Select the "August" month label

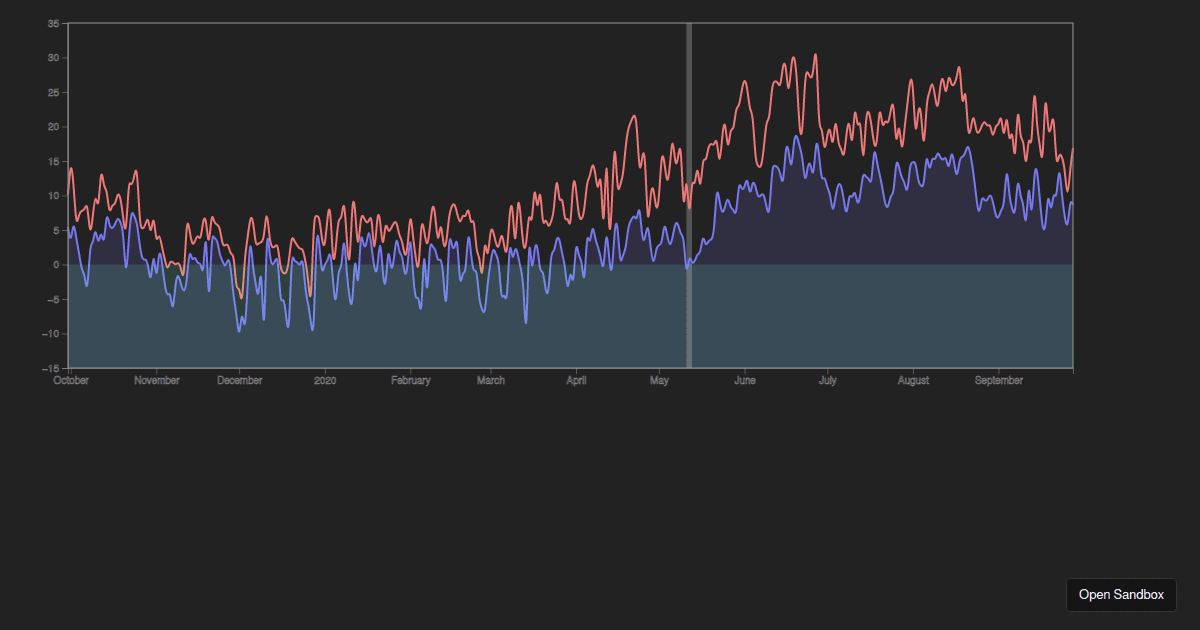[x=913, y=380]
